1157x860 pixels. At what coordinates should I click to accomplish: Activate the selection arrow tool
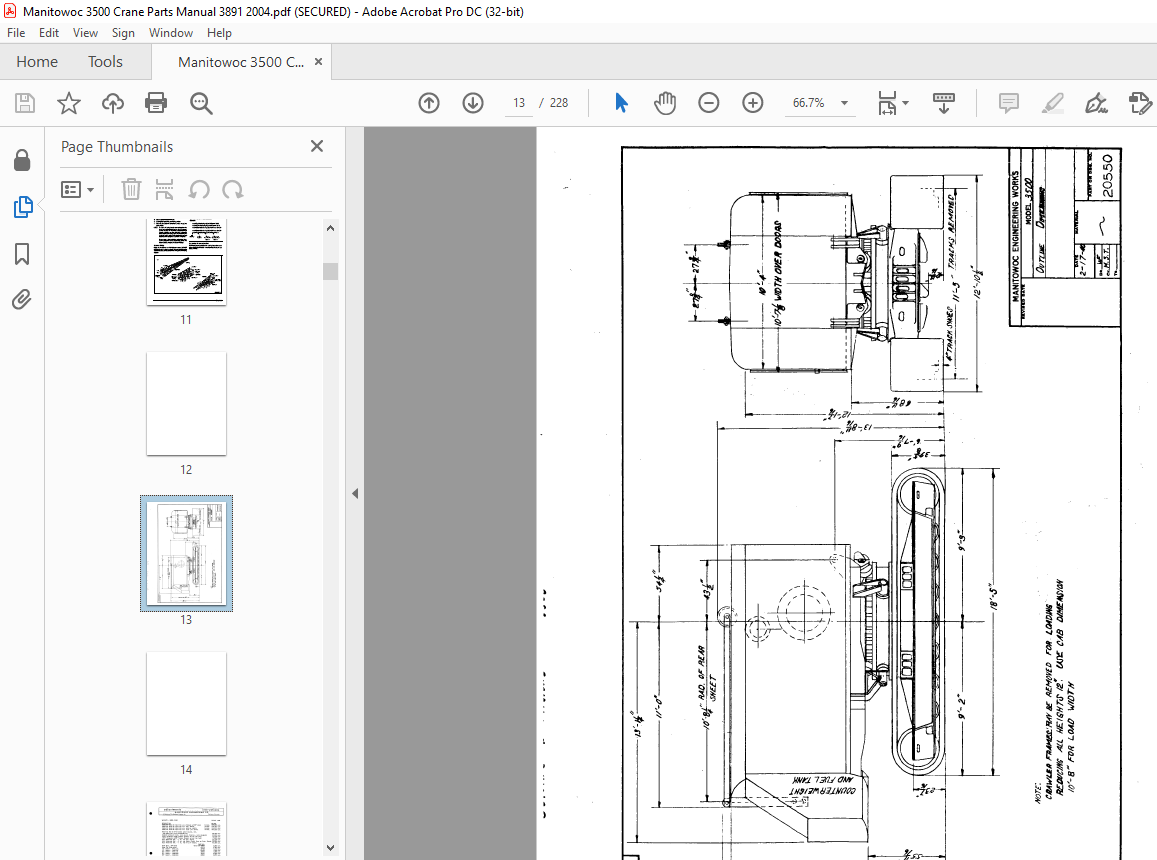coord(621,103)
